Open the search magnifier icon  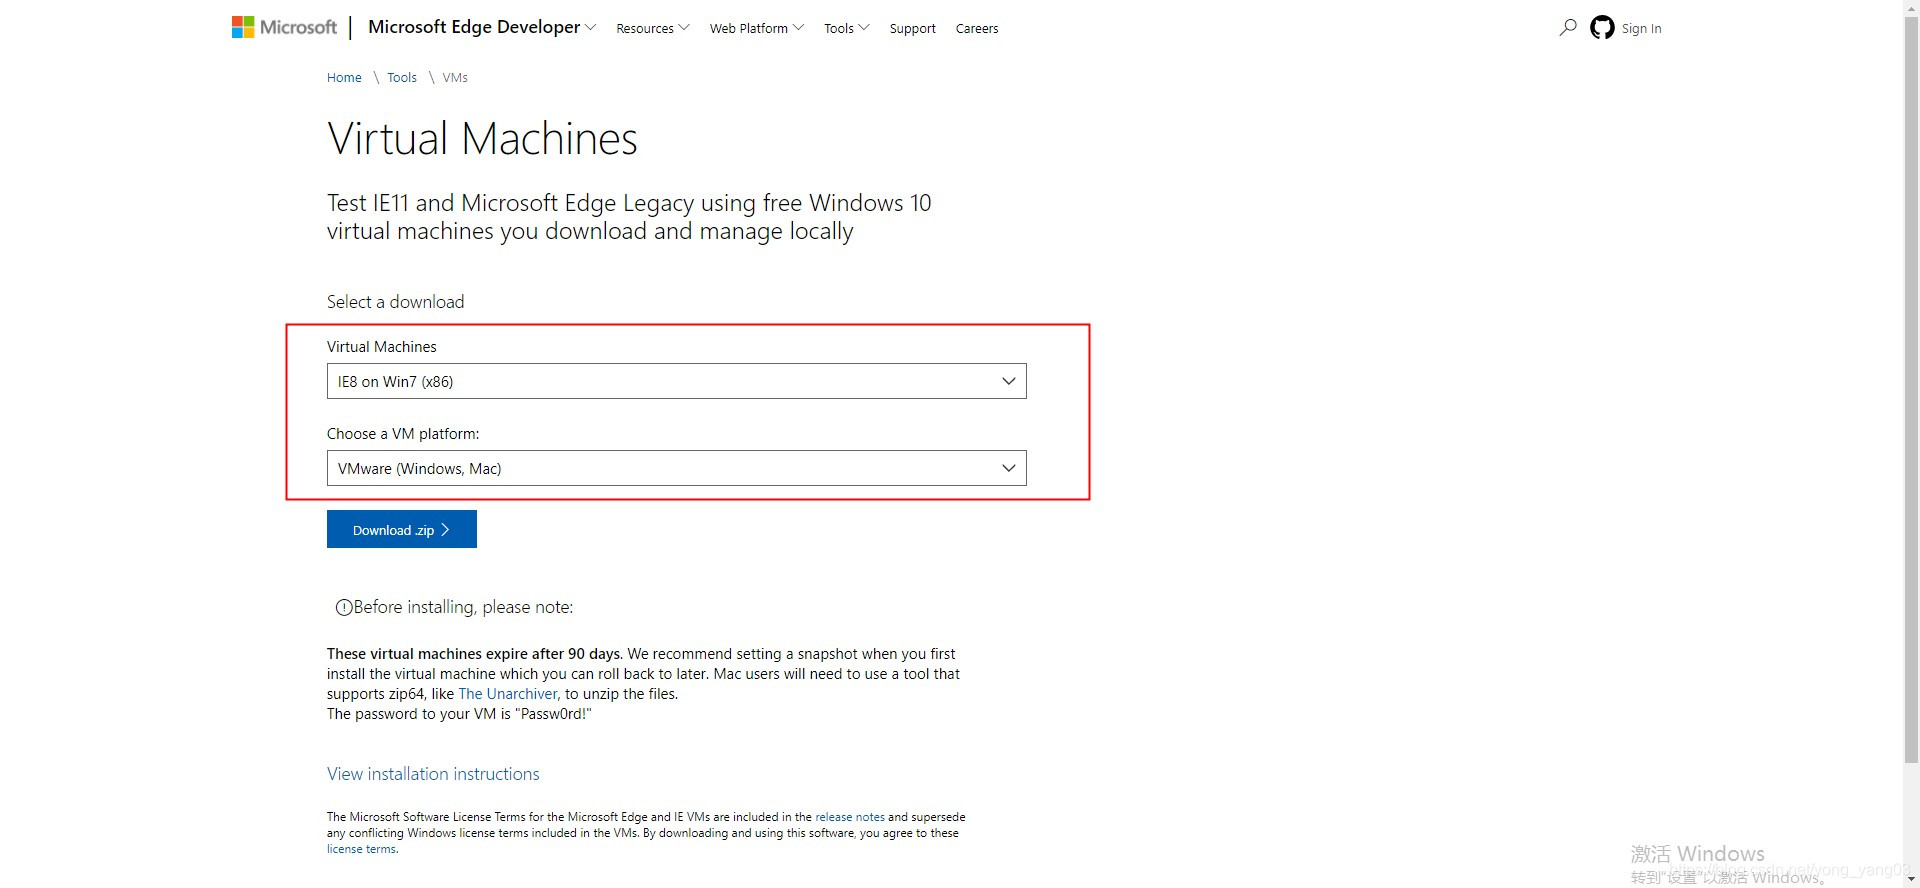1567,27
